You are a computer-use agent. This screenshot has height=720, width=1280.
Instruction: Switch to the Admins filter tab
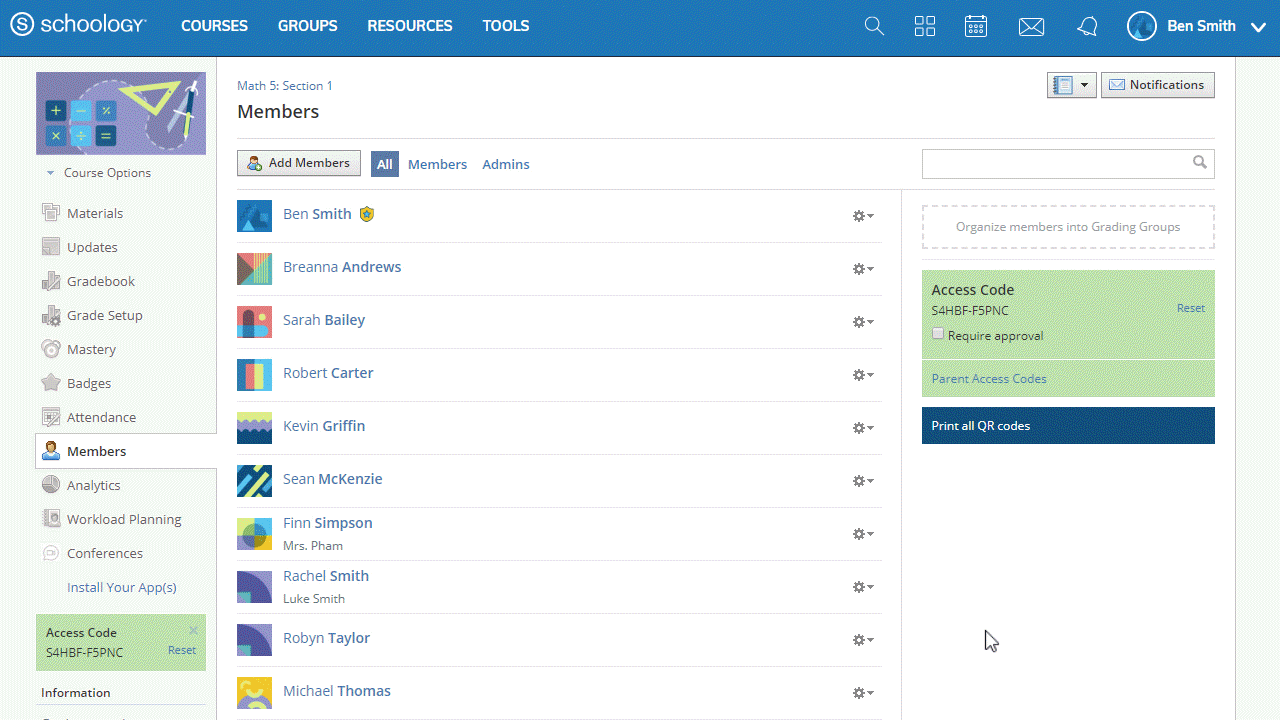pyautogui.click(x=506, y=164)
